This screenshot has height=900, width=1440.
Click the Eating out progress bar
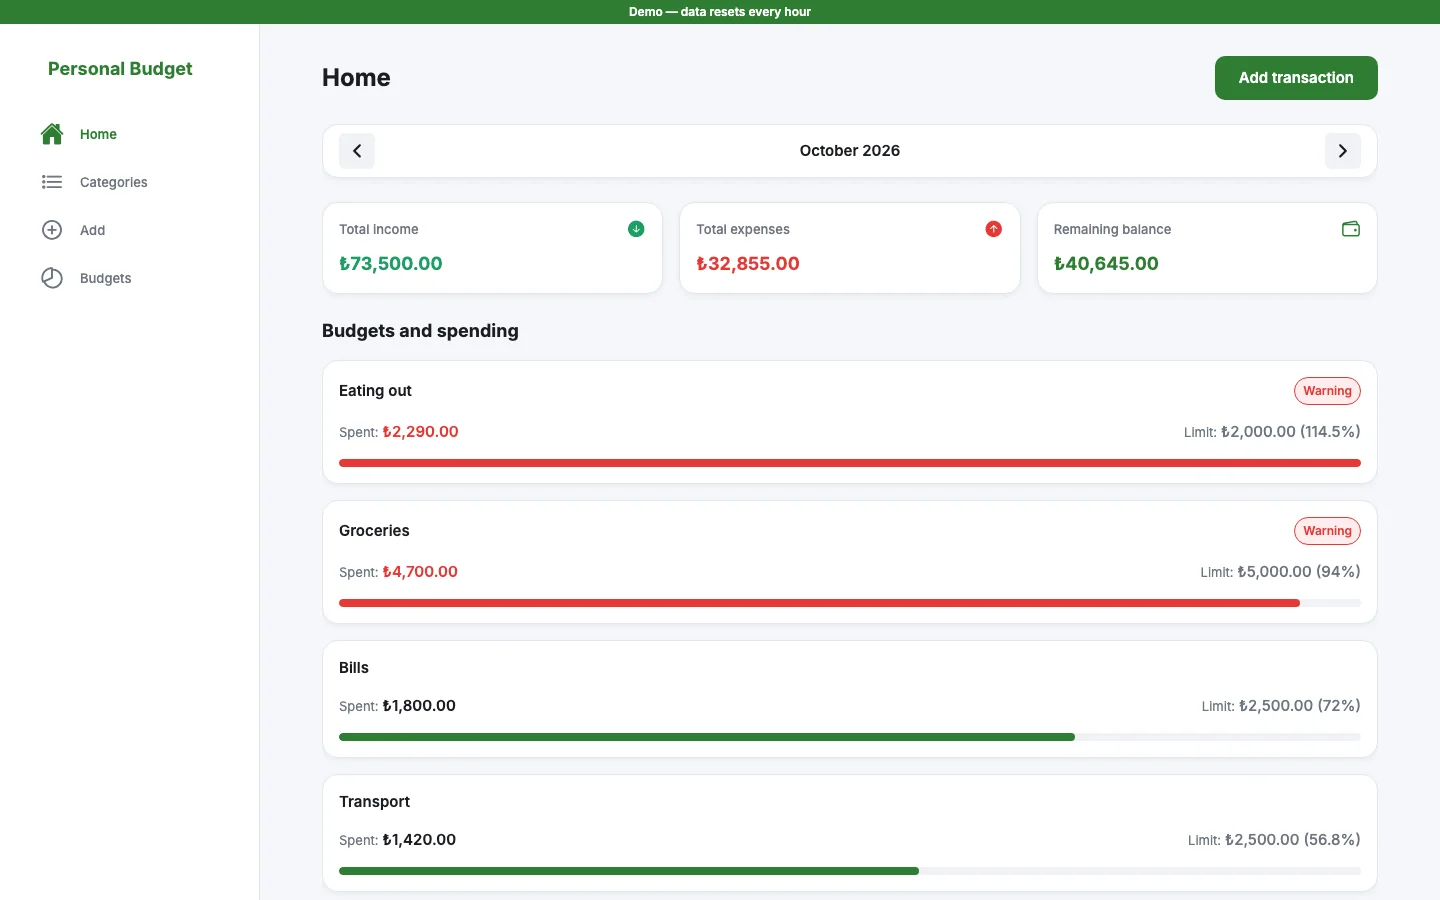850,463
